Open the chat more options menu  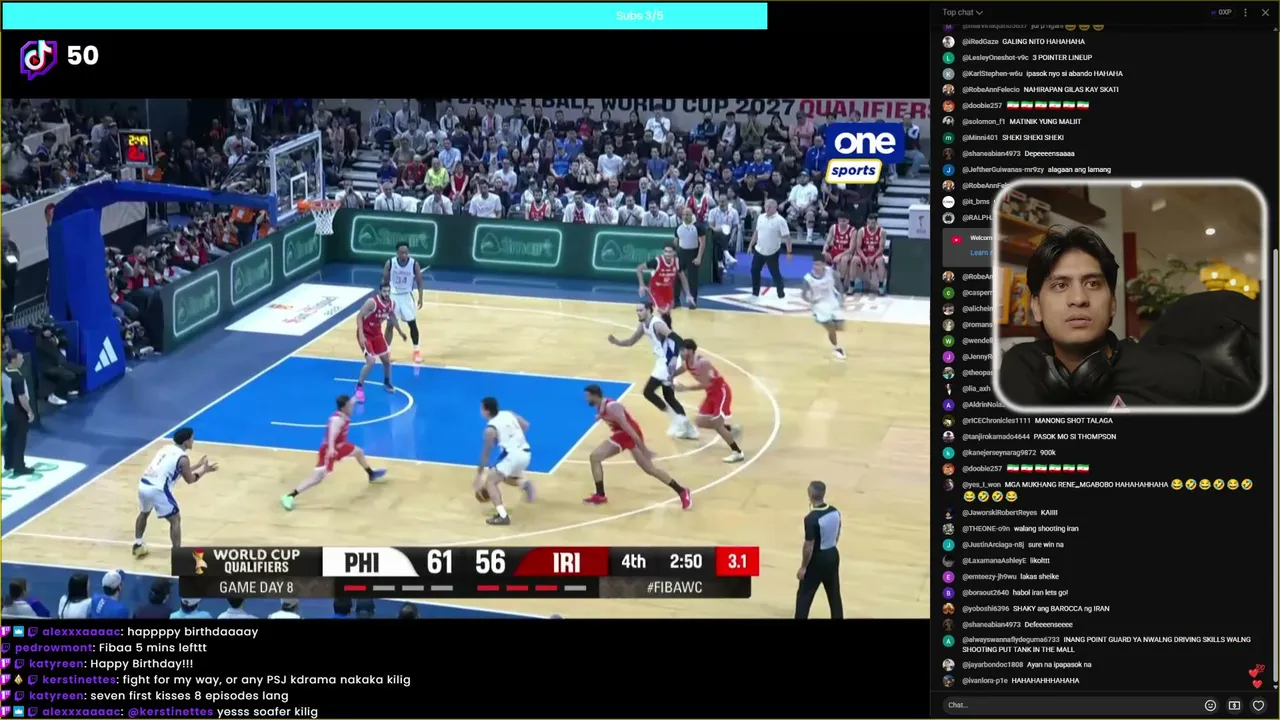coord(1245,12)
